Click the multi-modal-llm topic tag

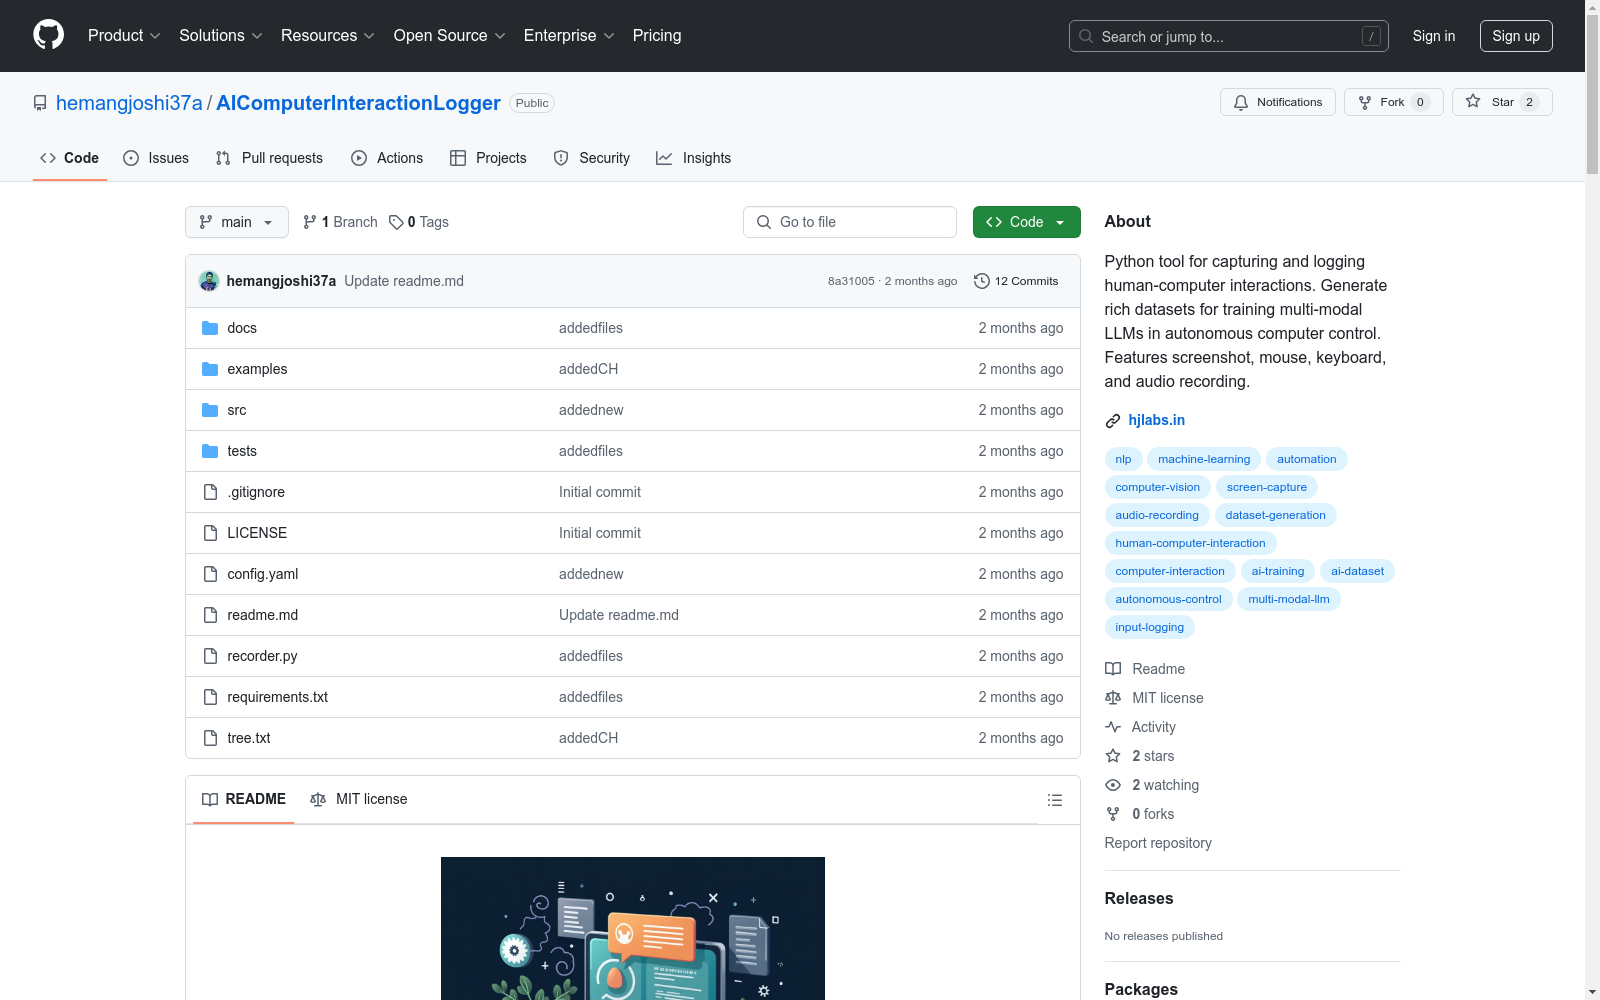click(x=1289, y=599)
